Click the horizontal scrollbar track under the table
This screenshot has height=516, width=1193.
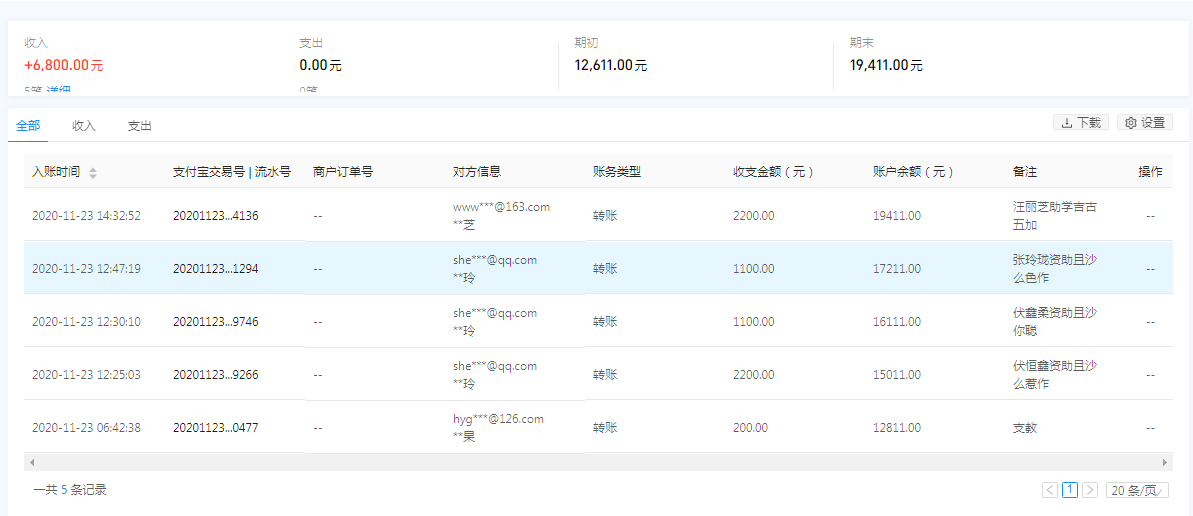pyautogui.click(x=600, y=463)
